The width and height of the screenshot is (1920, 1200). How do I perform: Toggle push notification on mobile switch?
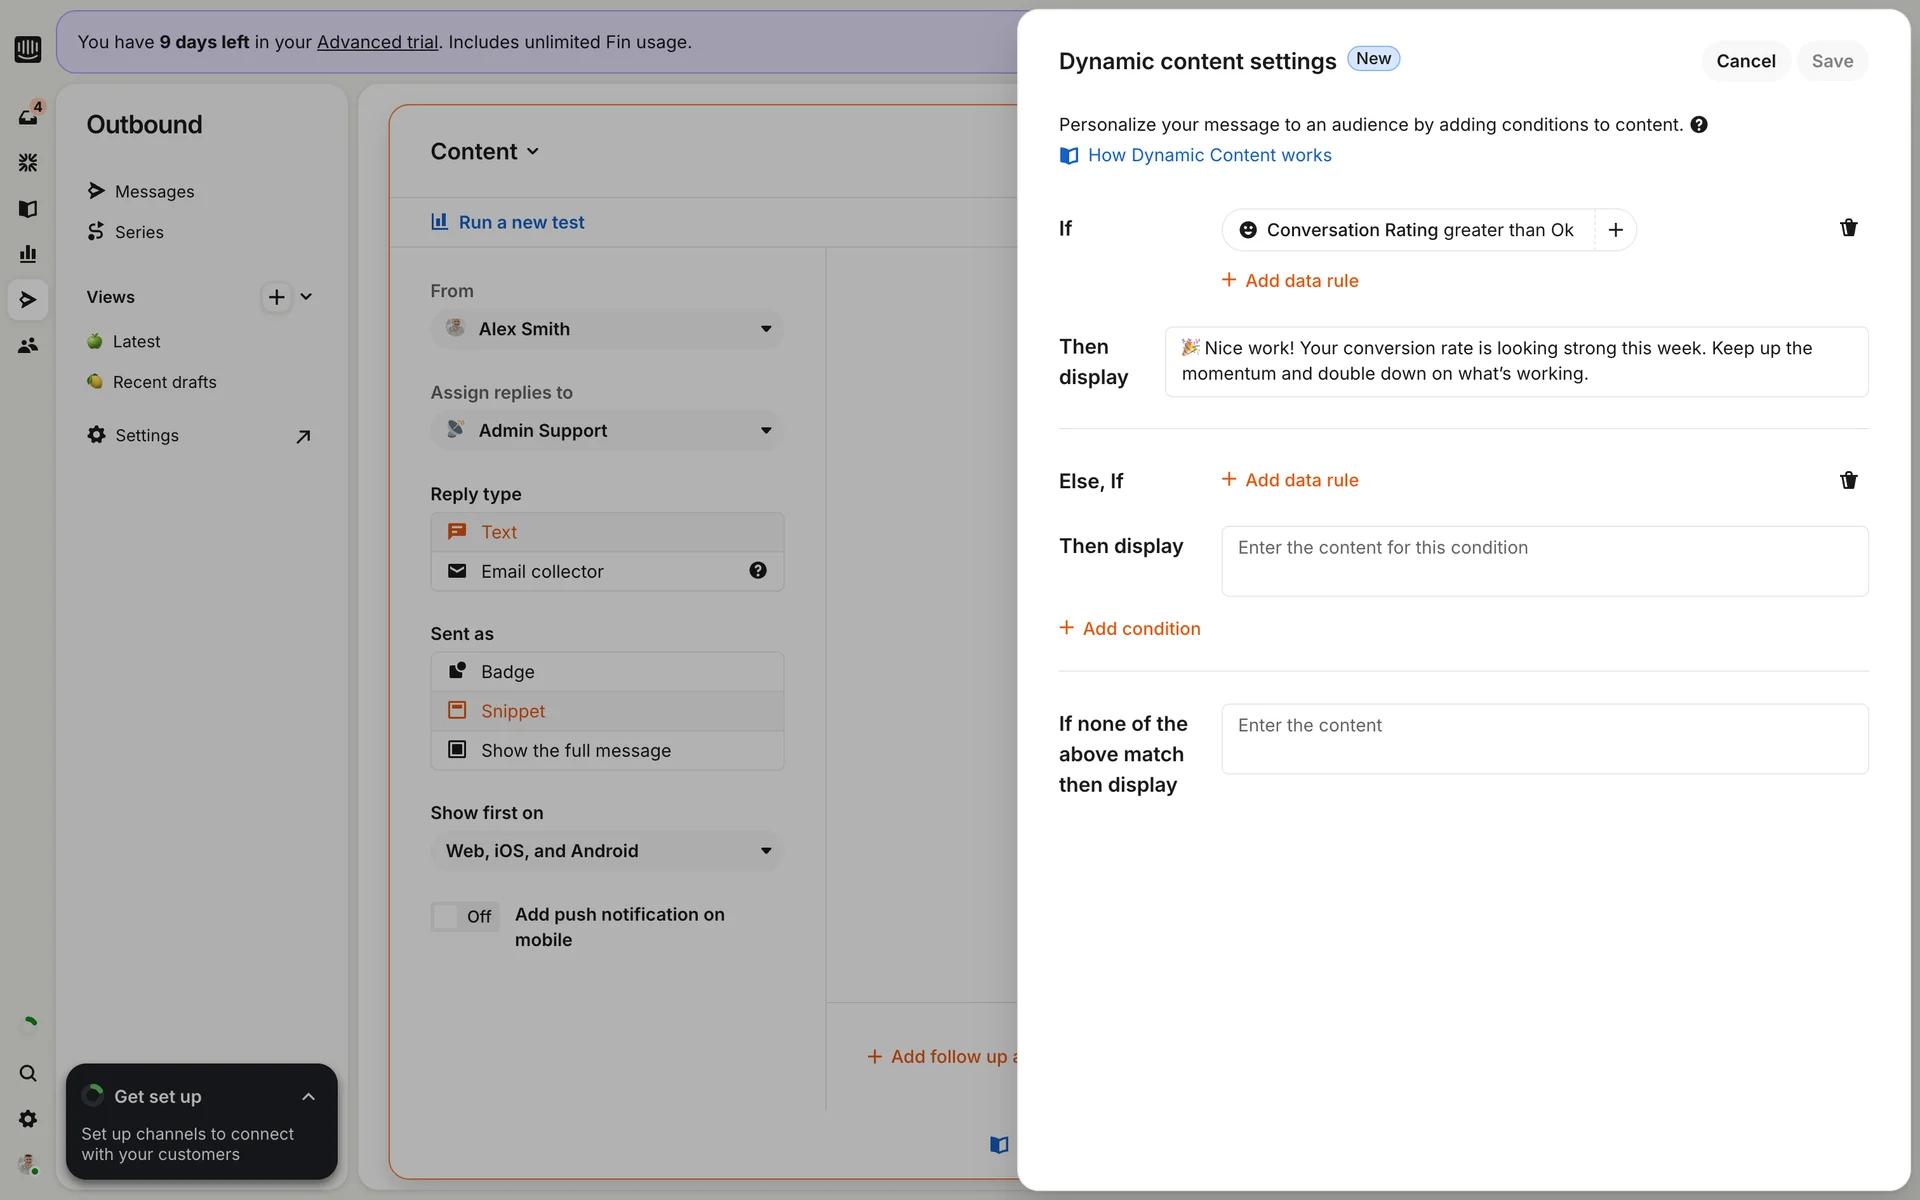(464, 916)
